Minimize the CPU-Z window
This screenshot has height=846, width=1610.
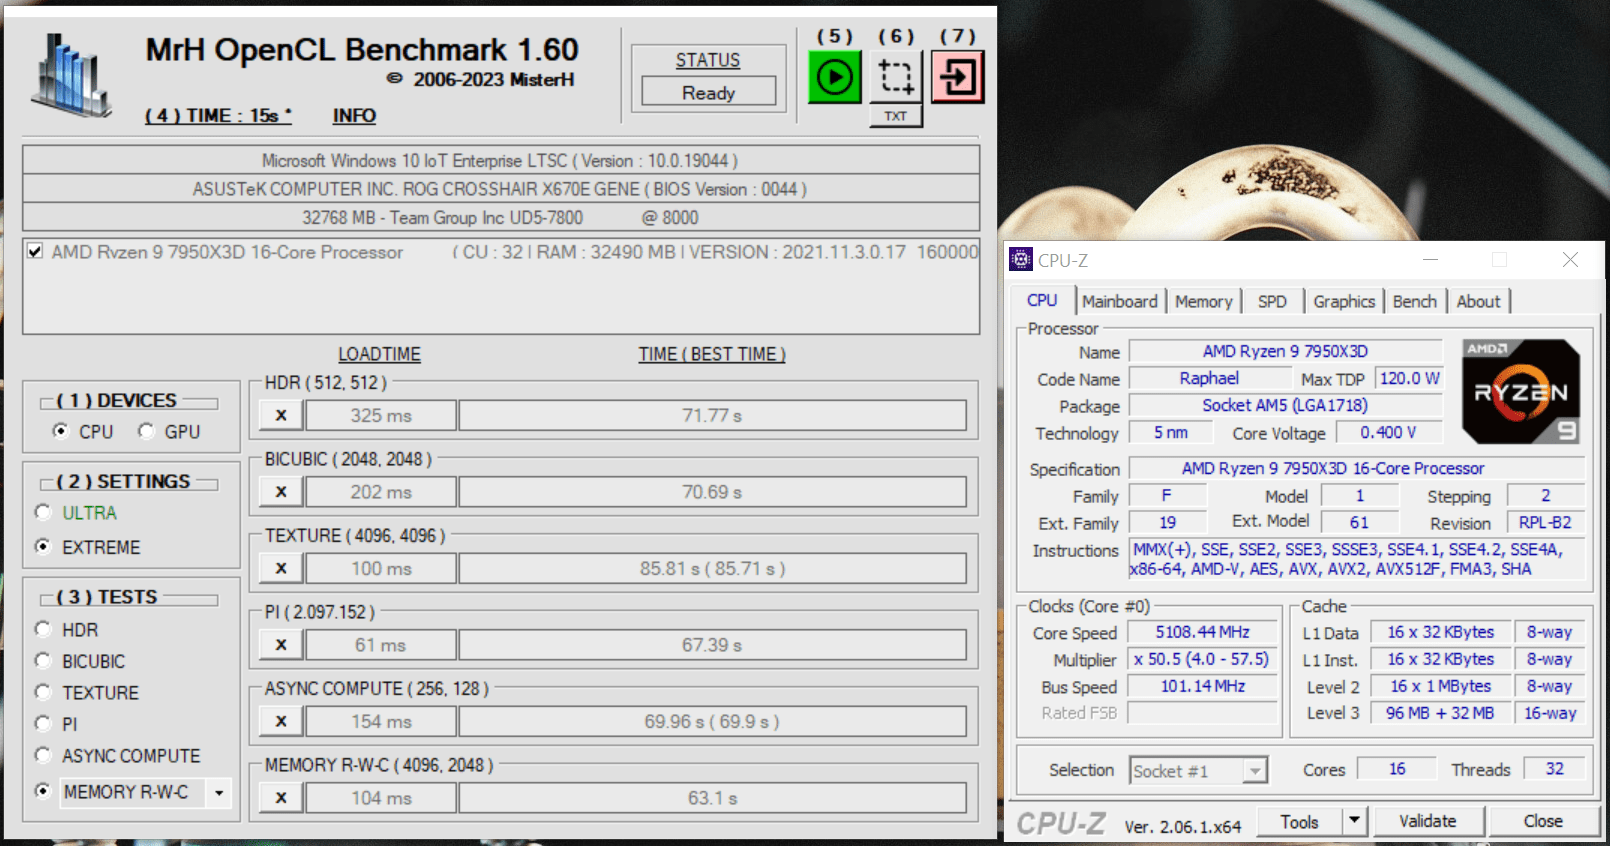coord(1430,260)
